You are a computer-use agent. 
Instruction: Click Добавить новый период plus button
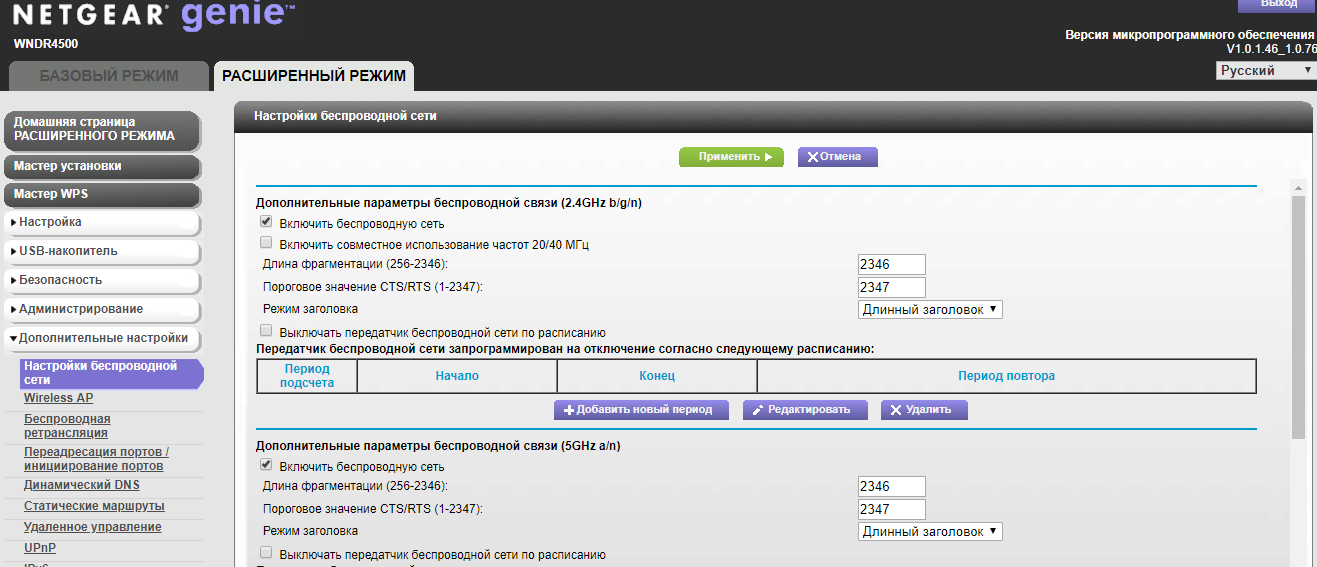[640, 410]
